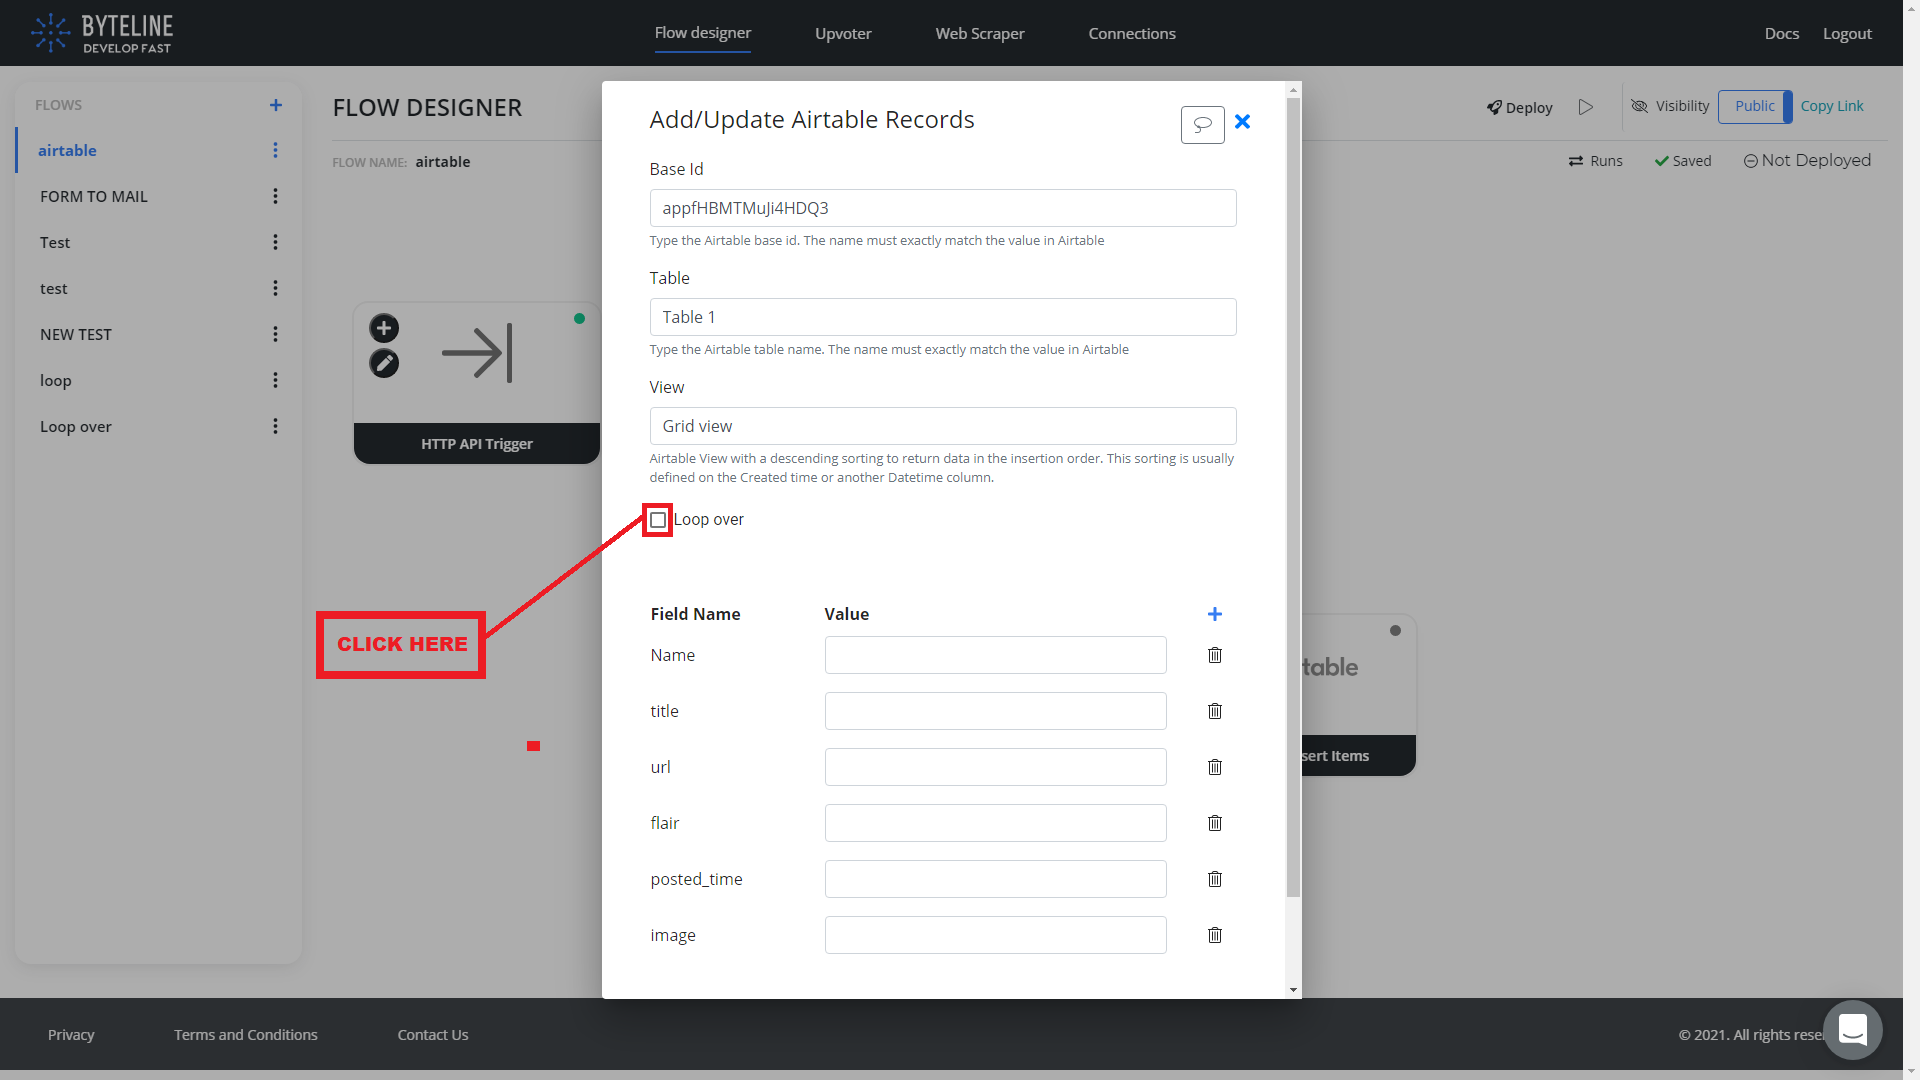Click the title value input
This screenshot has width=1920, height=1080.
(x=996, y=711)
